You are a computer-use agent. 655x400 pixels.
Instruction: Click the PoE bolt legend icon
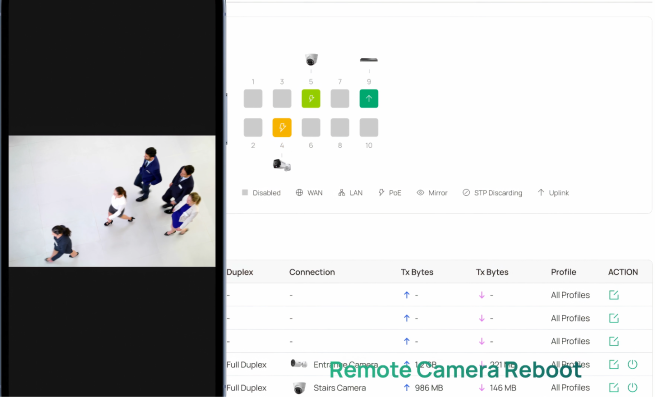[x=381, y=192]
